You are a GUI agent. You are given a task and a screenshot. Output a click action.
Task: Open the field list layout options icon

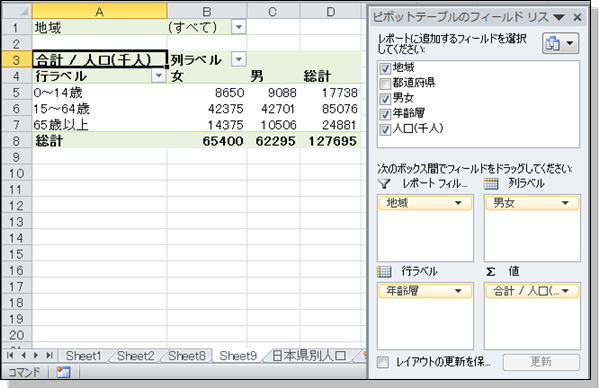(560, 43)
